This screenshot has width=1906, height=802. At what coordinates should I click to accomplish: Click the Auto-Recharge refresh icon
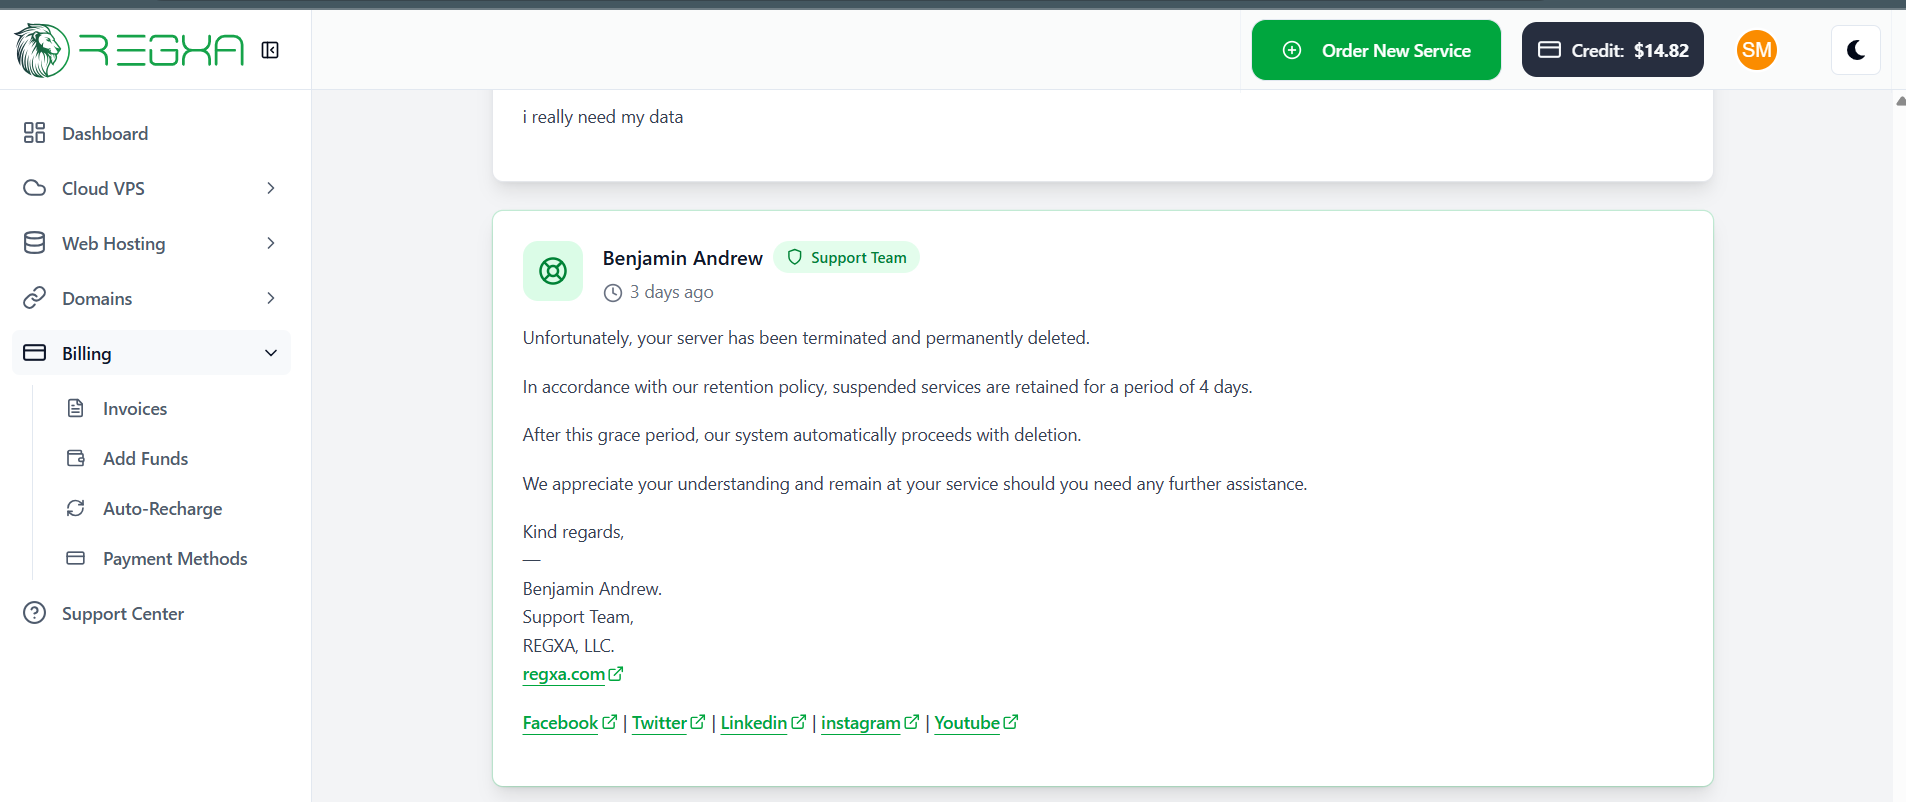tap(76, 508)
